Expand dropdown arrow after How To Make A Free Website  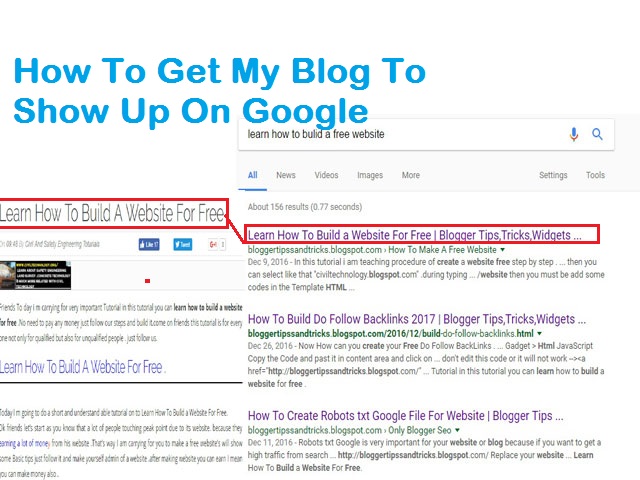[503, 249]
